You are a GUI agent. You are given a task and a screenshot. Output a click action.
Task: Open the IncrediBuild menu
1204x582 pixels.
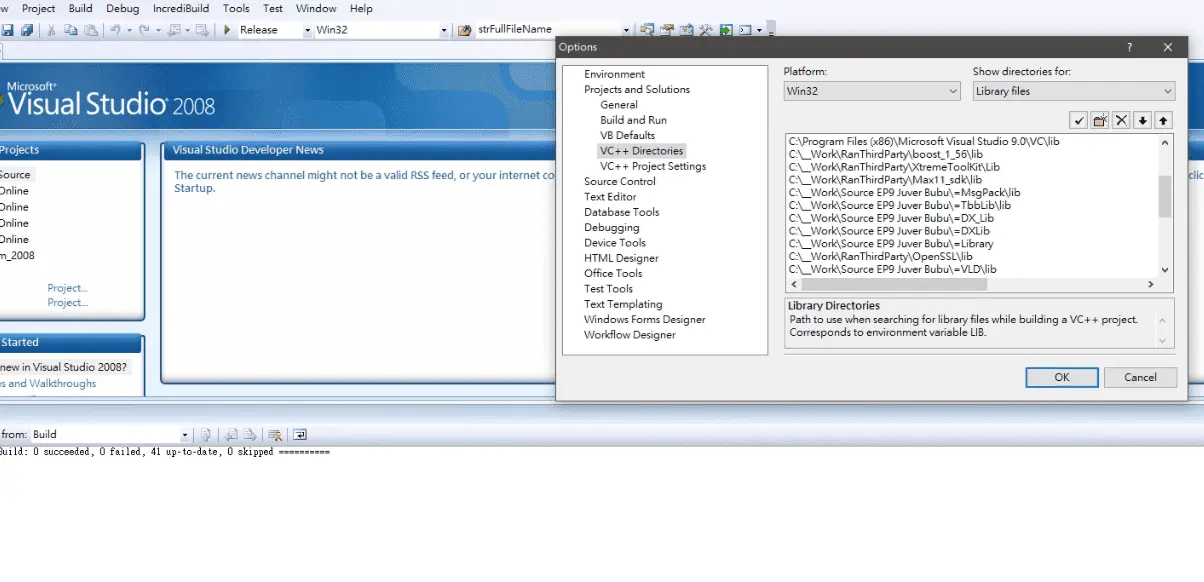[181, 8]
